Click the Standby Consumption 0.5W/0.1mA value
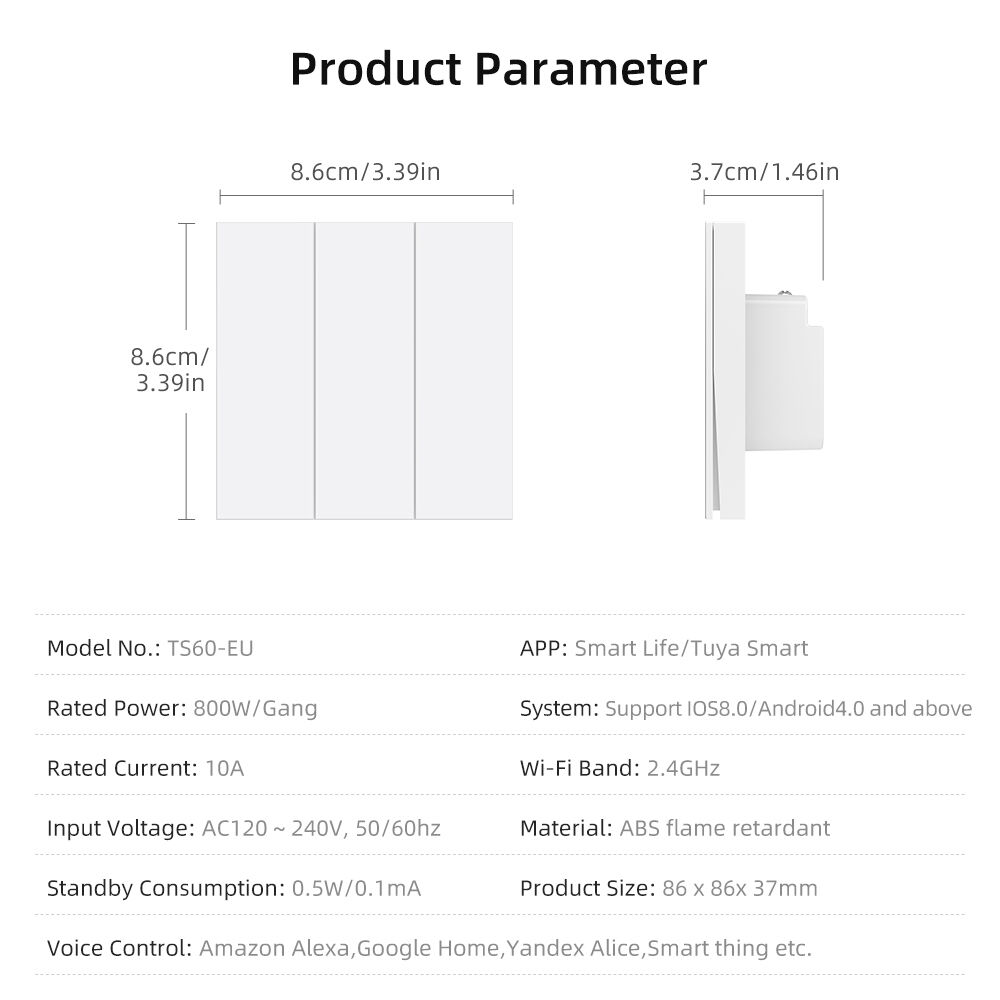Viewport: 1000px width, 1000px height. [356, 888]
